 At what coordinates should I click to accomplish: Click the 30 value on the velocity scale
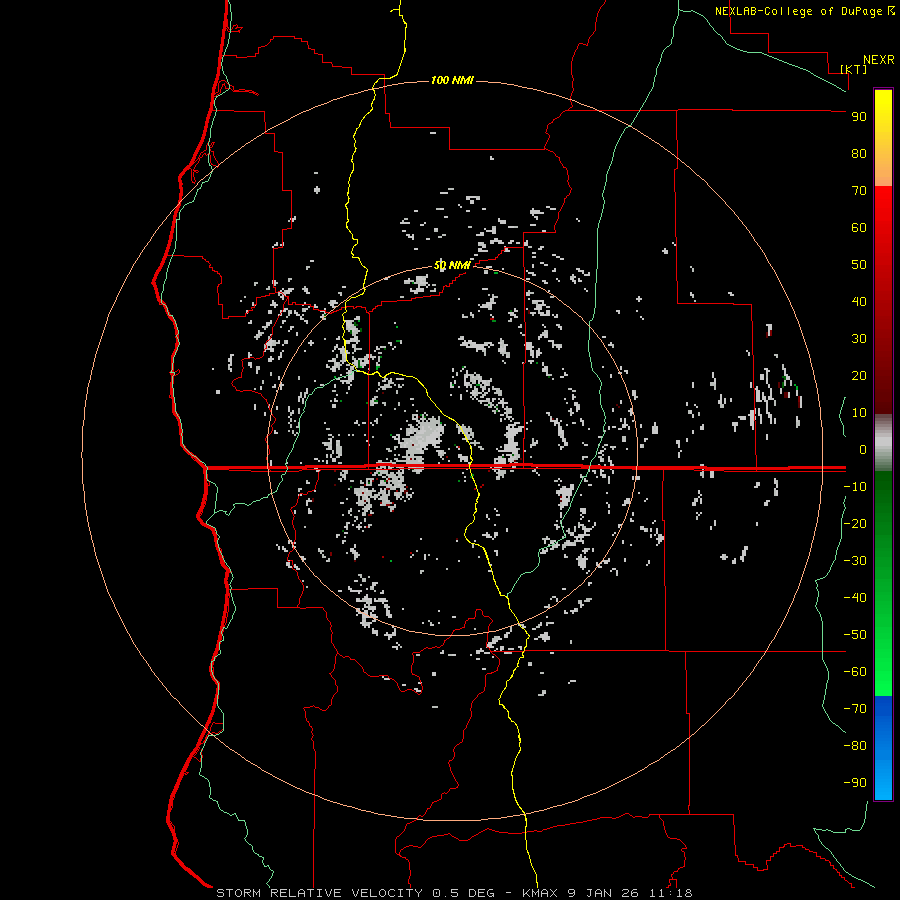click(859, 339)
